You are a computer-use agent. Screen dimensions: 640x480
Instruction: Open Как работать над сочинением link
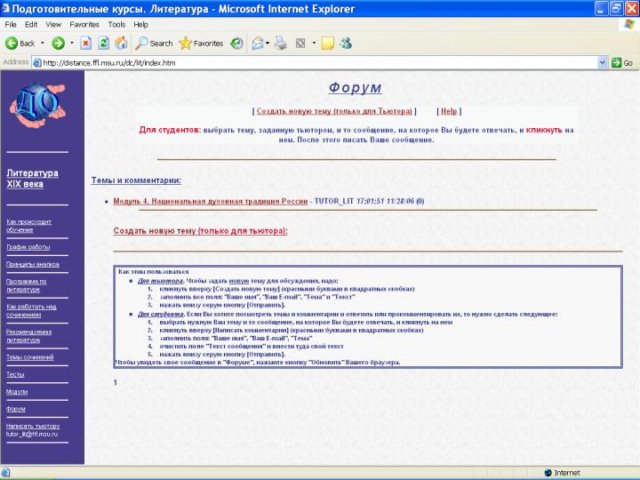coord(31,311)
